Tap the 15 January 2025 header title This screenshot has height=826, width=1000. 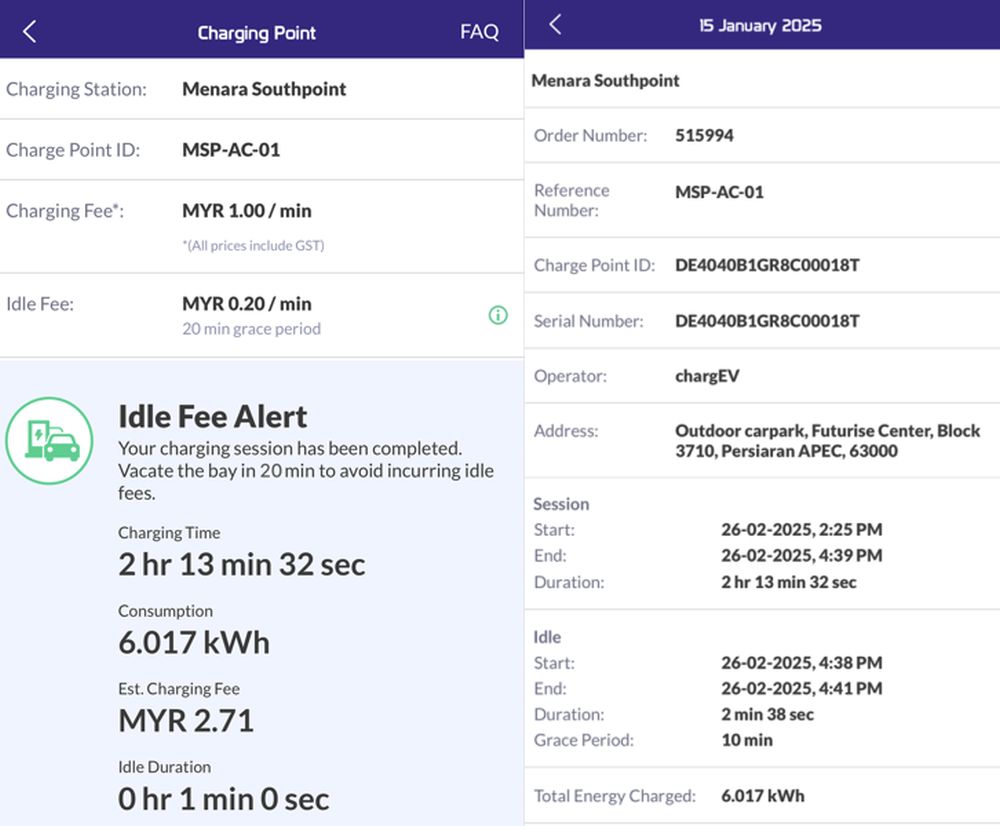760,26
